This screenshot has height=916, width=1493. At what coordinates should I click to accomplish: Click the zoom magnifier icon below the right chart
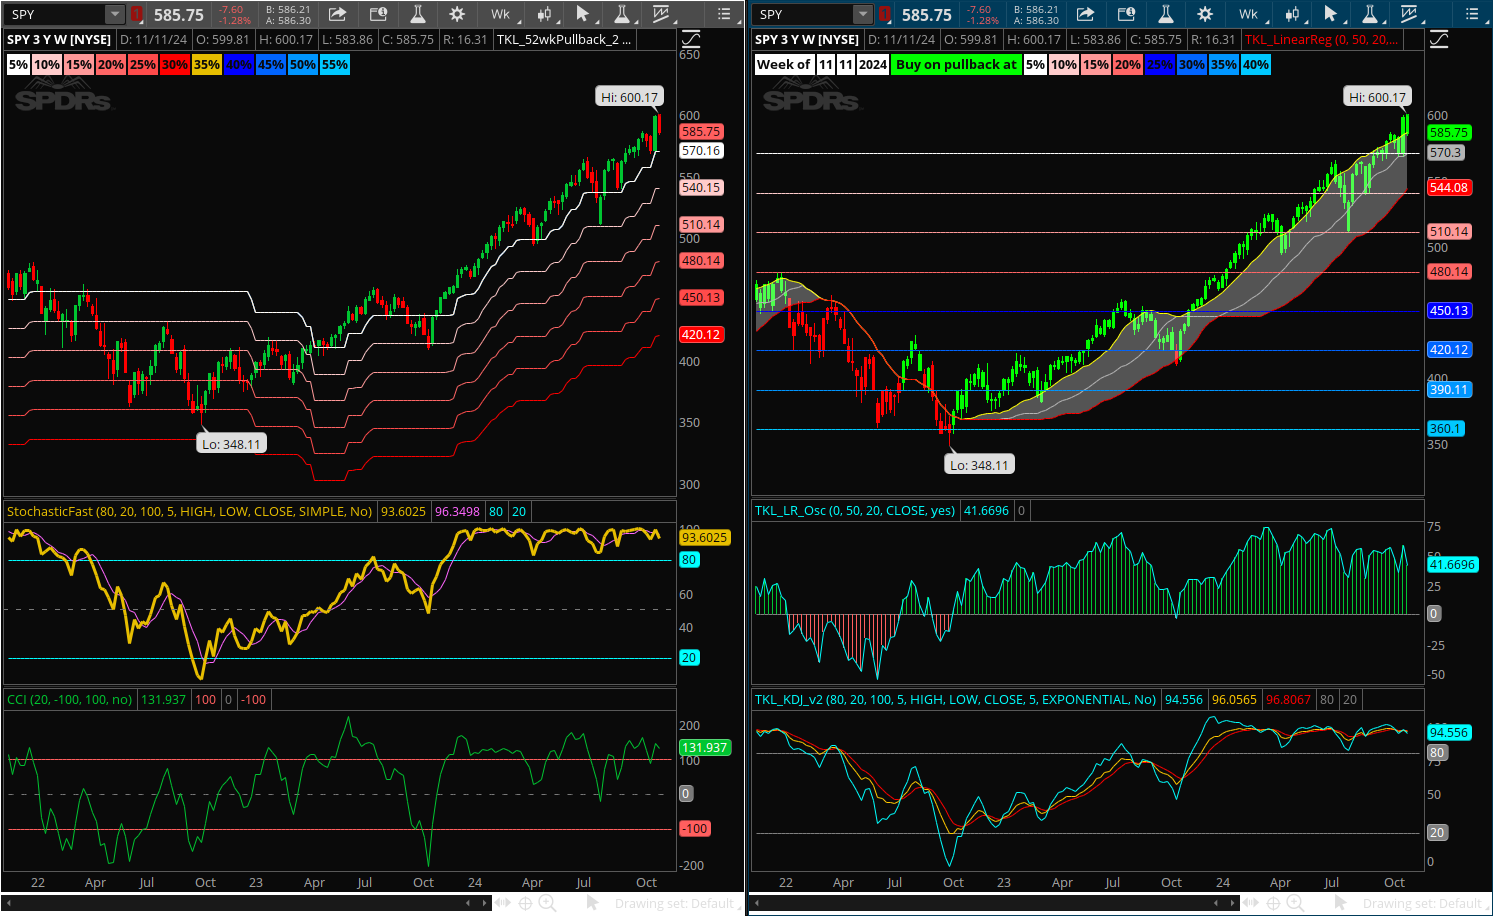[1295, 903]
